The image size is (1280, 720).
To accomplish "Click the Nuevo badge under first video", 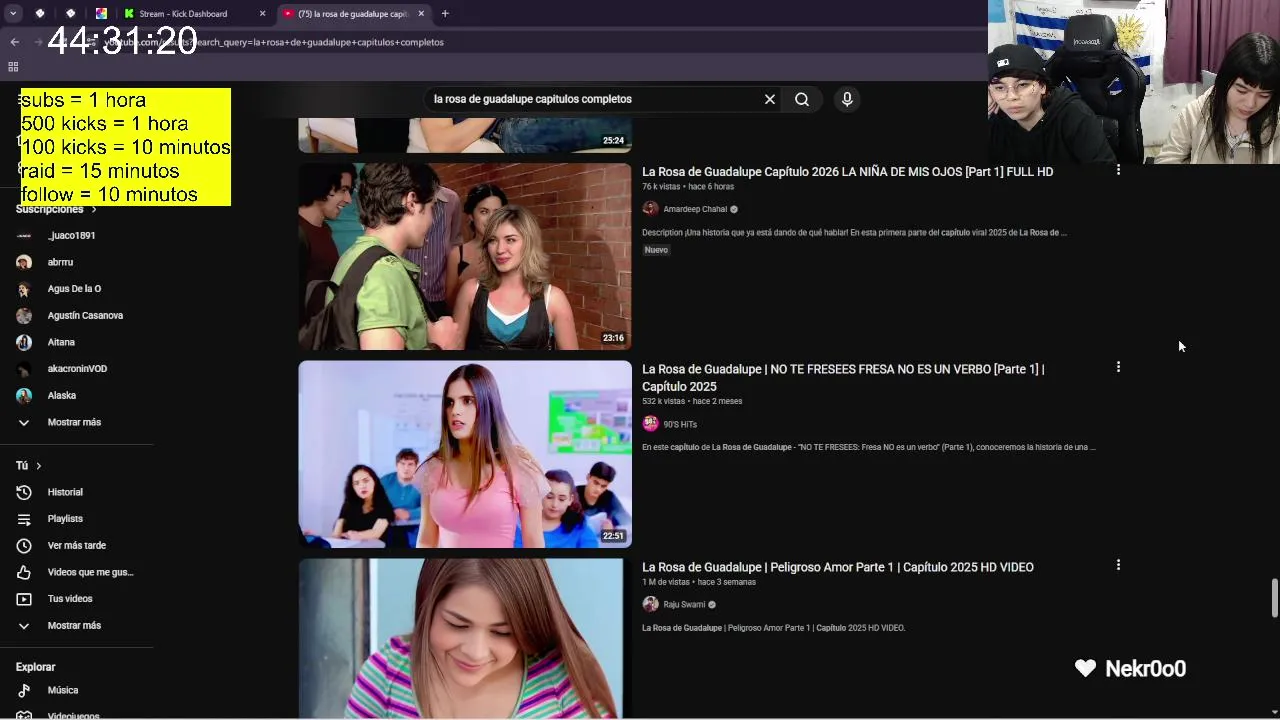I will click(x=656, y=250).
